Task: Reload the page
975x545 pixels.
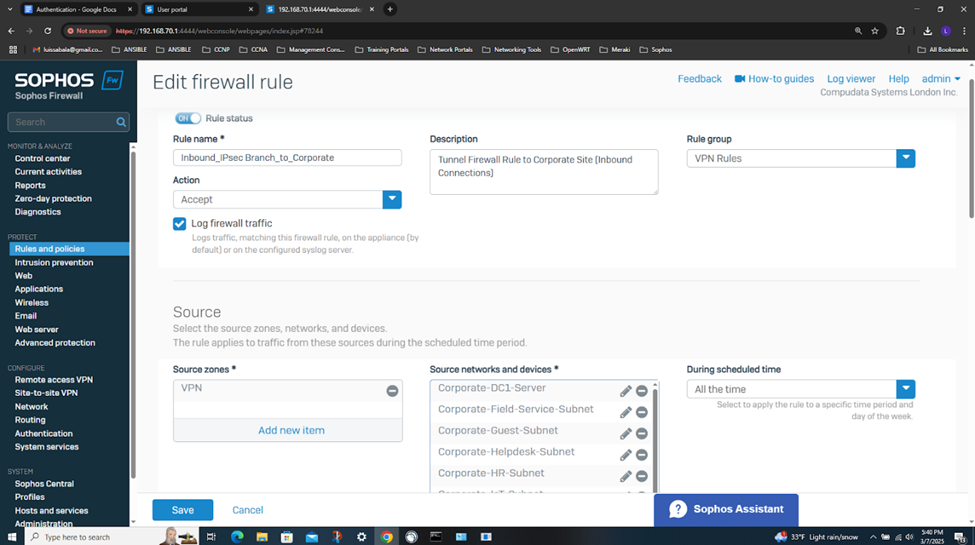Action: click(47, 30)
